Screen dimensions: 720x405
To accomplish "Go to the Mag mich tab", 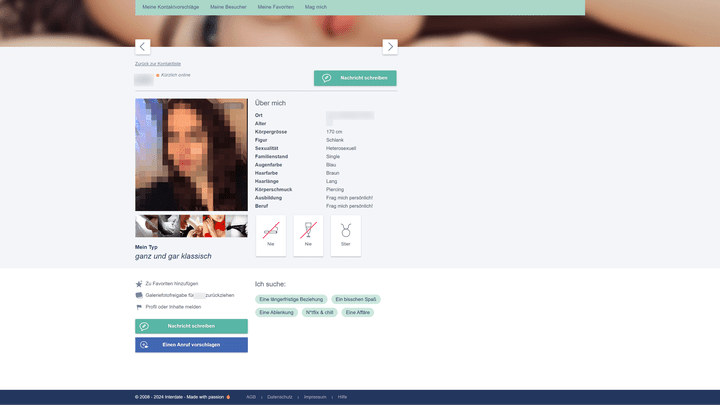I will click(315, 7).
